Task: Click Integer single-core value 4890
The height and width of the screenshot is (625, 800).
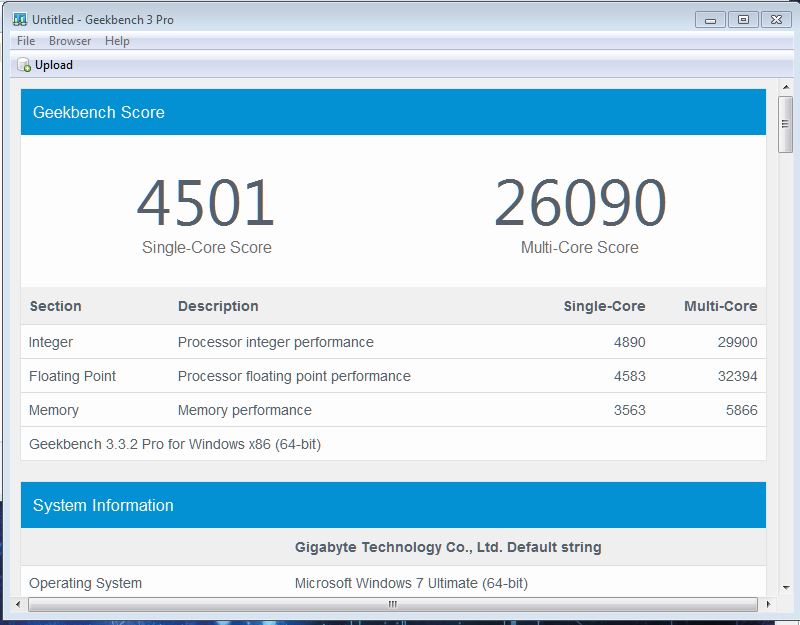Action: coord(630,342)
